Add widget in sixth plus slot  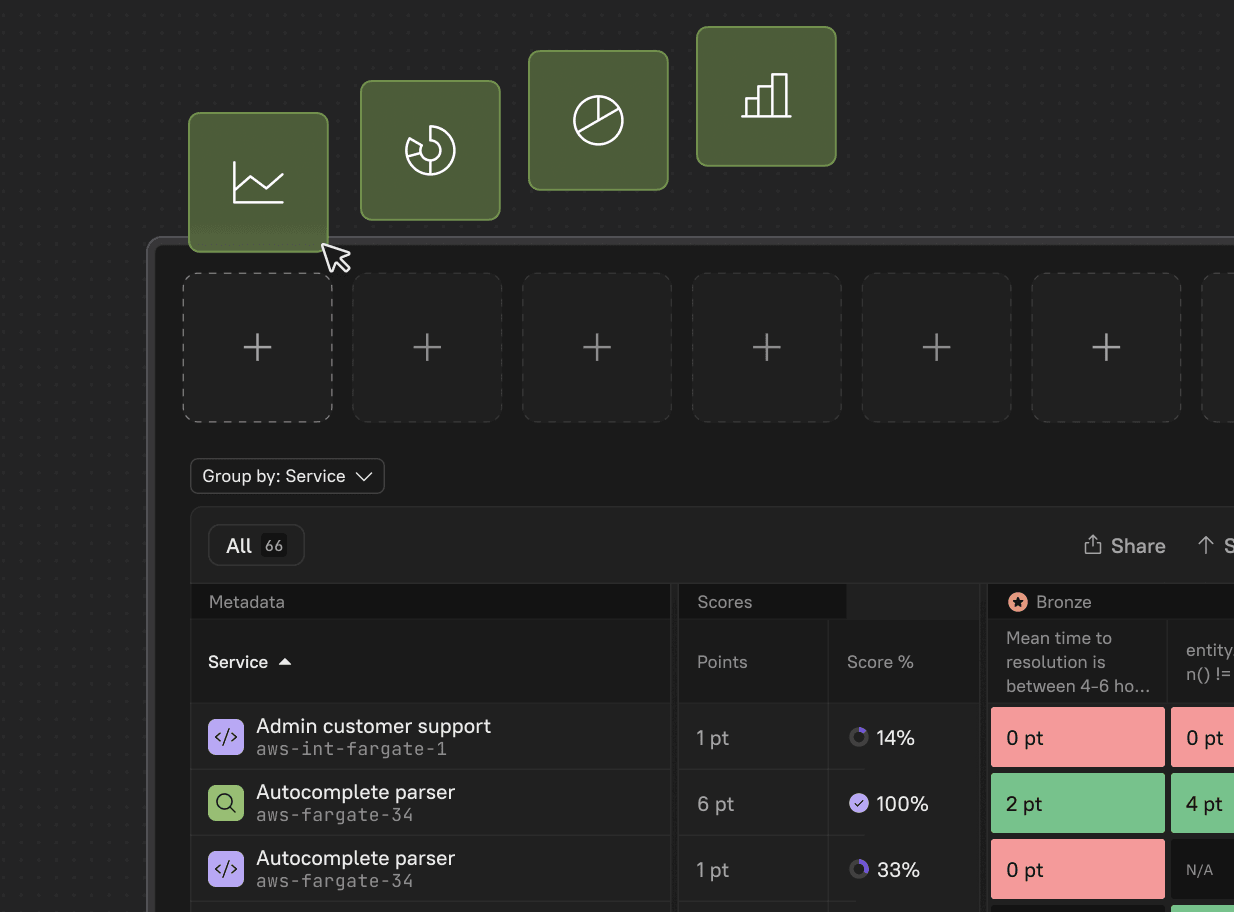click(1106, 347)
